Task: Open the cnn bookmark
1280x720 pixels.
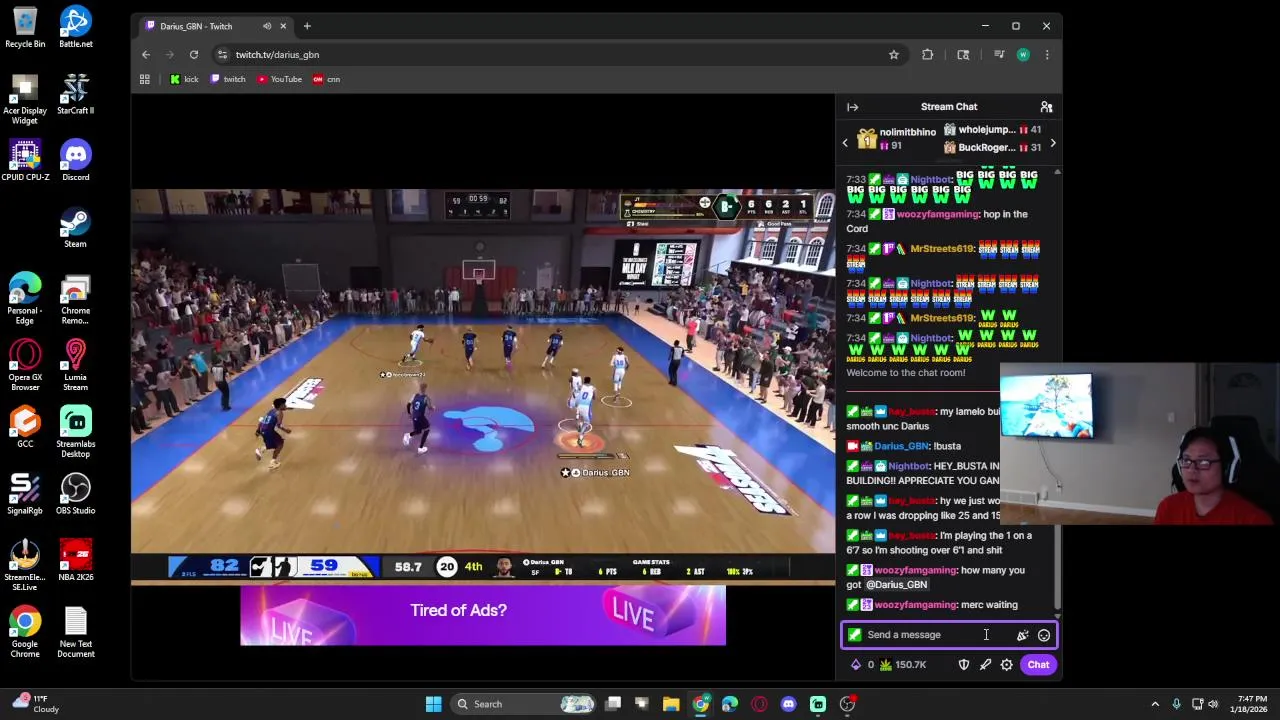Action: tap(327, 79)
